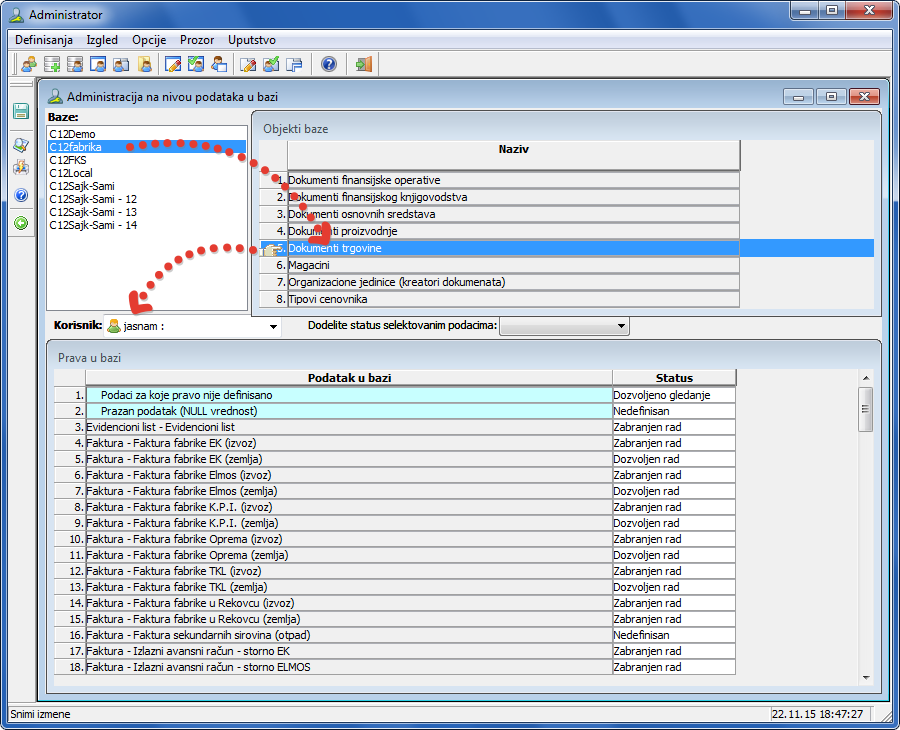Click the user with green checkmark document icon

pos(271,64)
